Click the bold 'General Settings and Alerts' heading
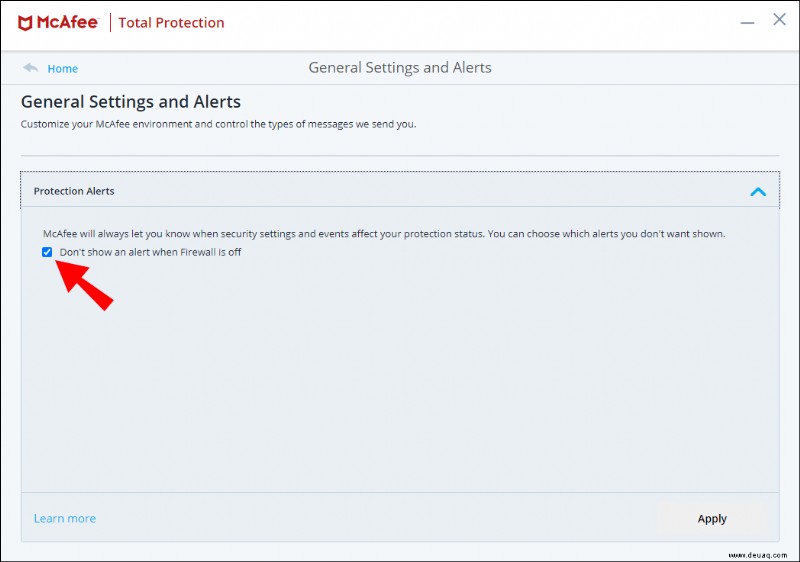The height and width of the screenshot is (562, 800). tap(131, 102)
